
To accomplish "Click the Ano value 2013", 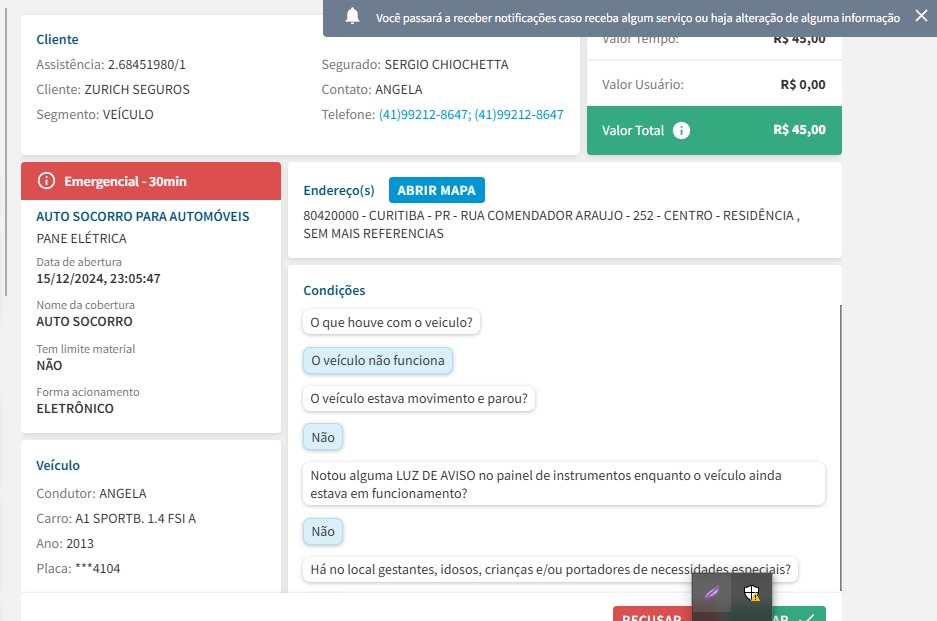I will (x=80, y=543).
